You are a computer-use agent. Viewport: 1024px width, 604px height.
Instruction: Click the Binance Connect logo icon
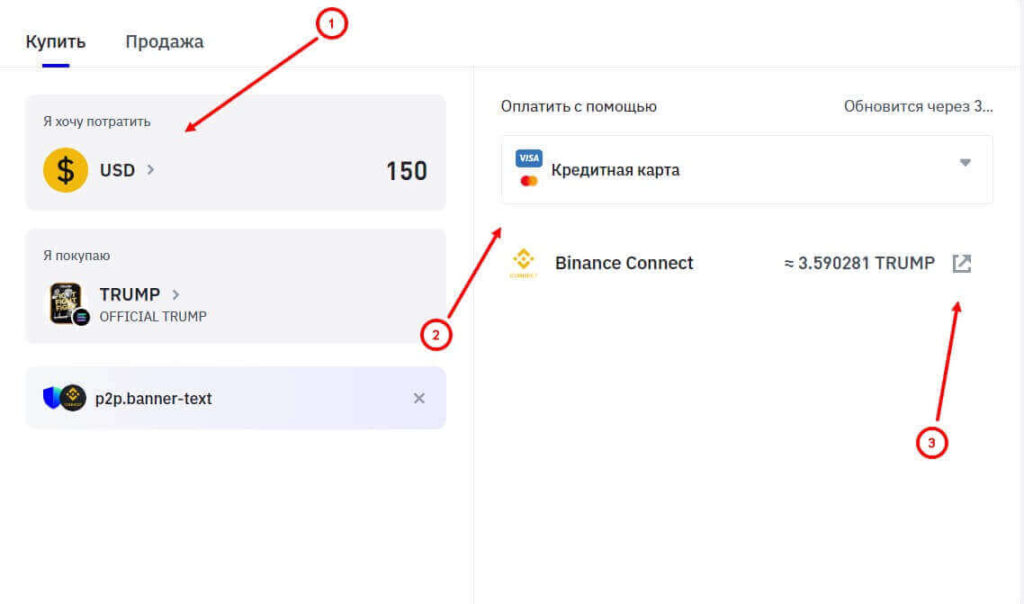(523, 262)
